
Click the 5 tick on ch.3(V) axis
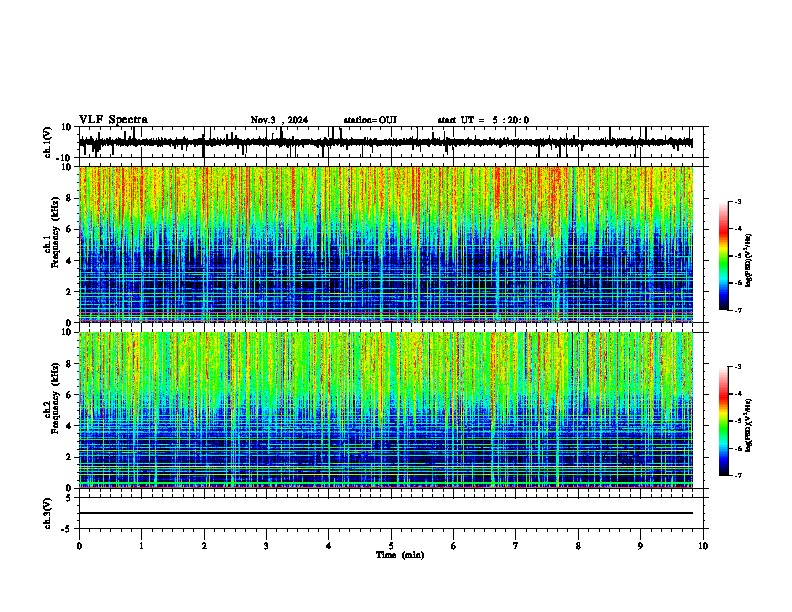[x=70, y=498]
